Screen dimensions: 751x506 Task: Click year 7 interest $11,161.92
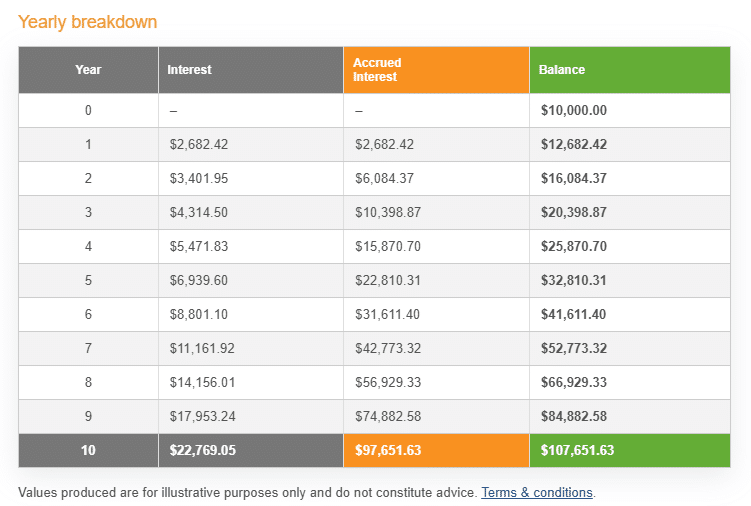202,348
